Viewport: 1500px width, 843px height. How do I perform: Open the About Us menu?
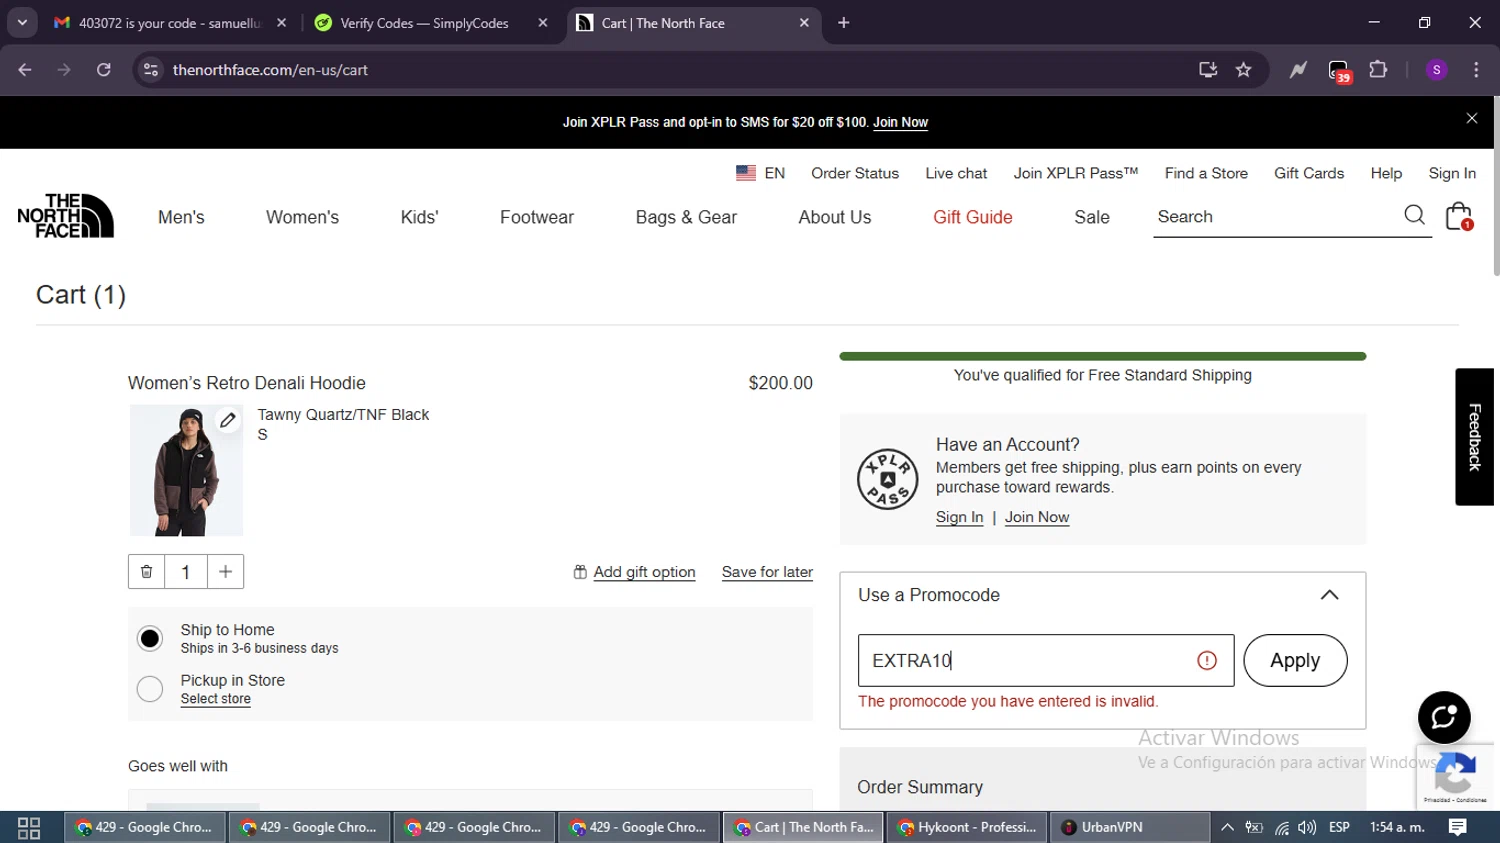tap(835, 217)
